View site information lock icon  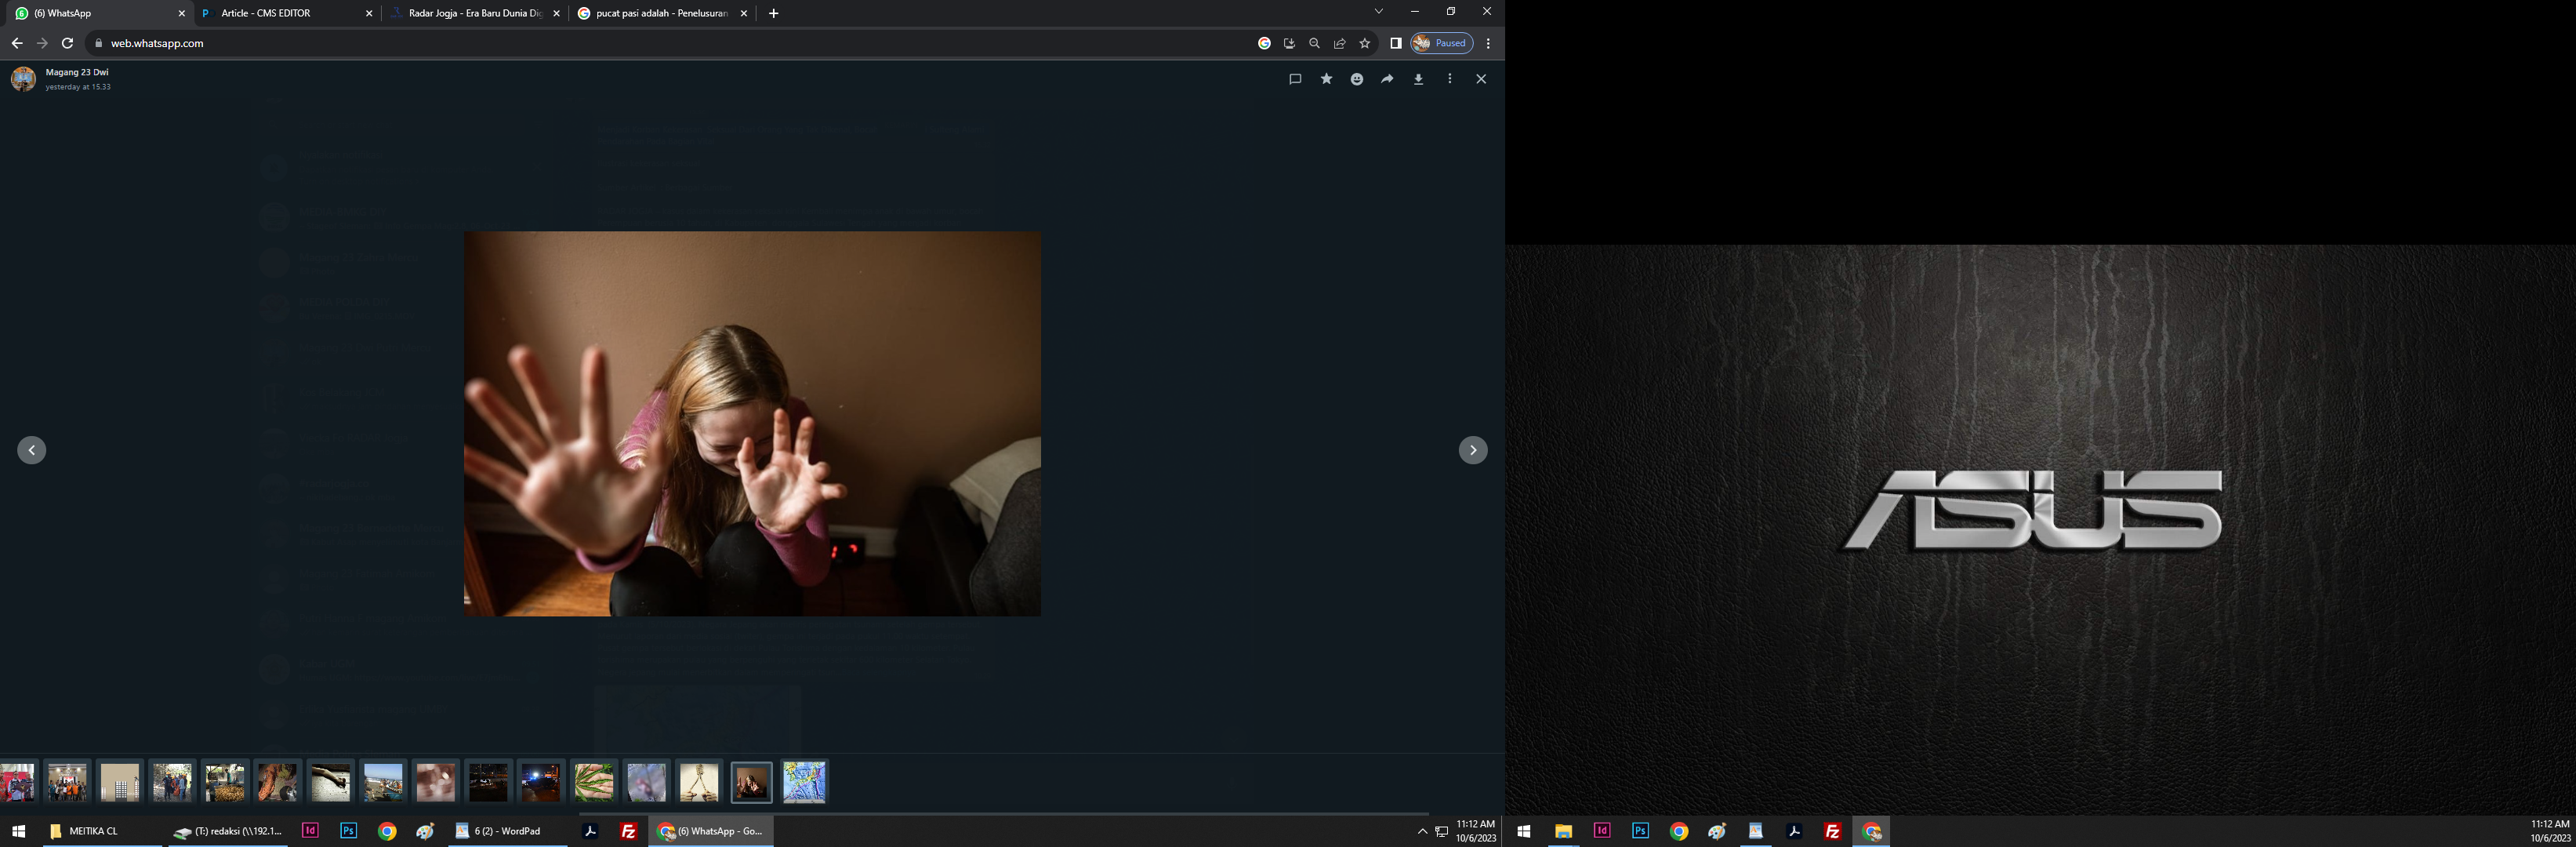point(98,43)
